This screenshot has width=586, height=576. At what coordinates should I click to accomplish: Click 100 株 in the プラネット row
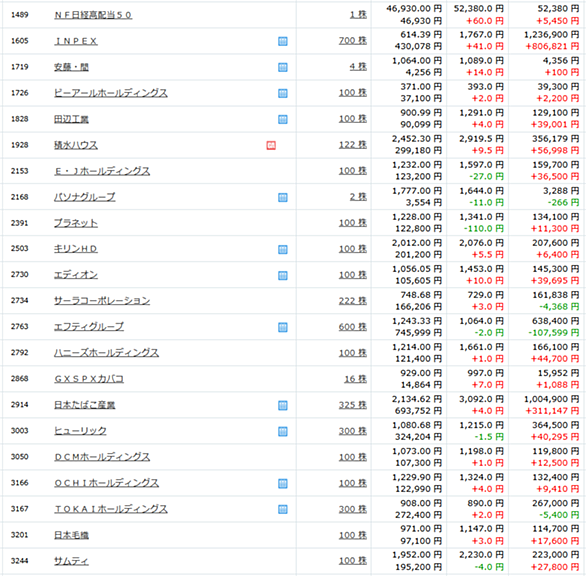tap(353, 223)
